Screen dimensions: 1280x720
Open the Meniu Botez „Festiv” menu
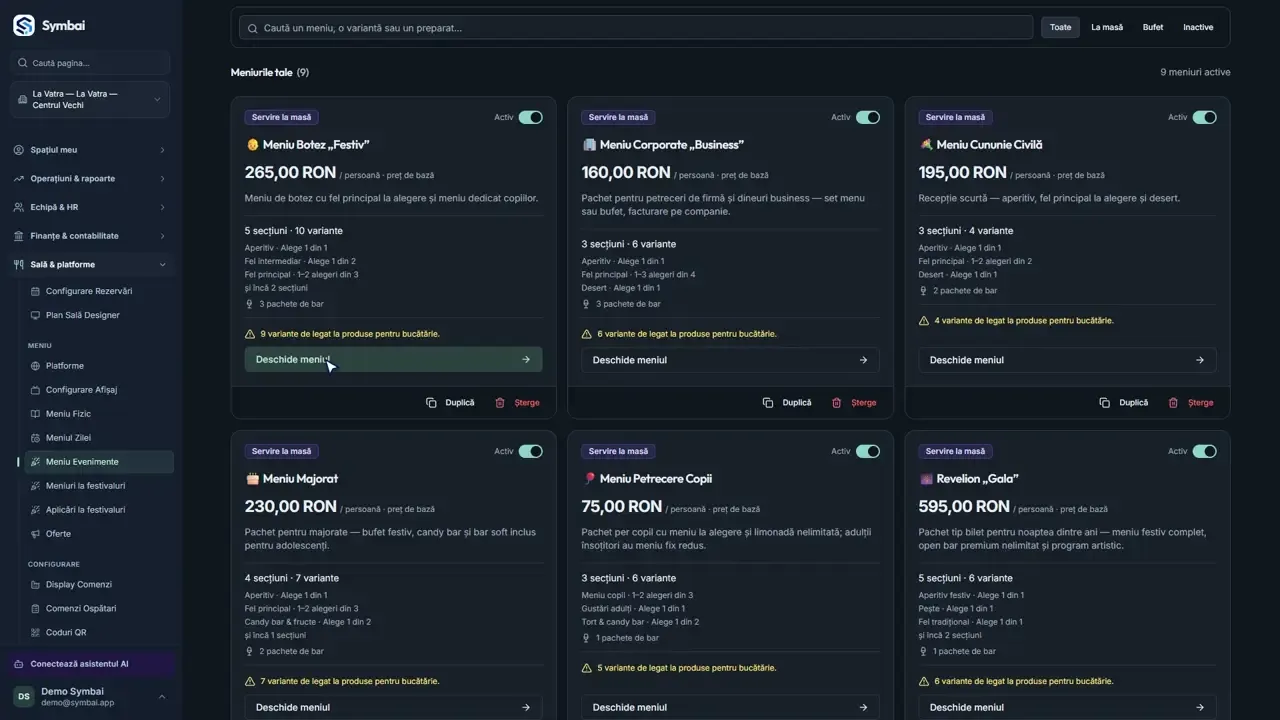pos(393,360)
